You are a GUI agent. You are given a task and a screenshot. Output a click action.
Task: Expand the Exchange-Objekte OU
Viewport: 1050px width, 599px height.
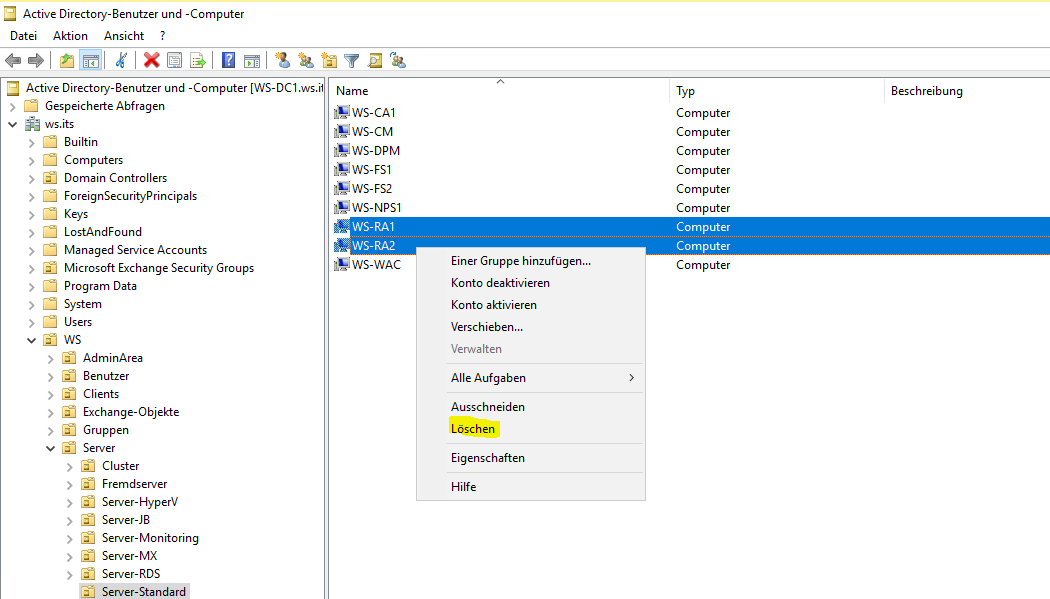[x=50, y=412]
